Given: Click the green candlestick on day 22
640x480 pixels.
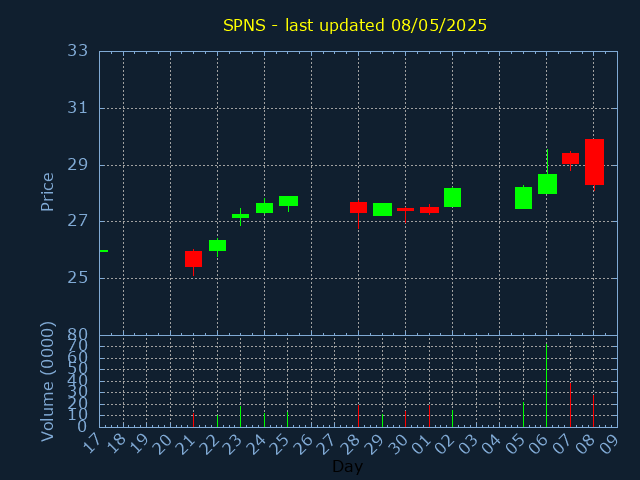Looking at the screenshot, I should pos(217,245).
